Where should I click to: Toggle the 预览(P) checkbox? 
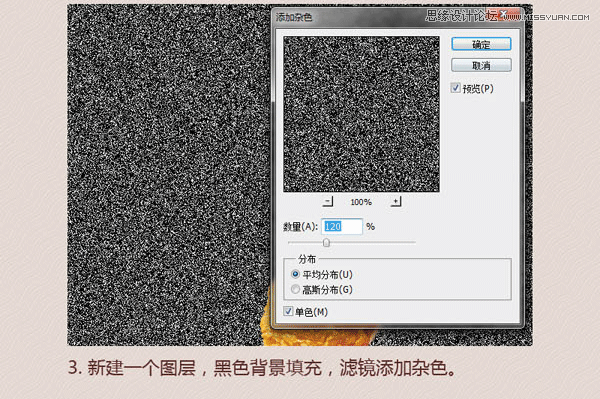[x=455, y=88]
